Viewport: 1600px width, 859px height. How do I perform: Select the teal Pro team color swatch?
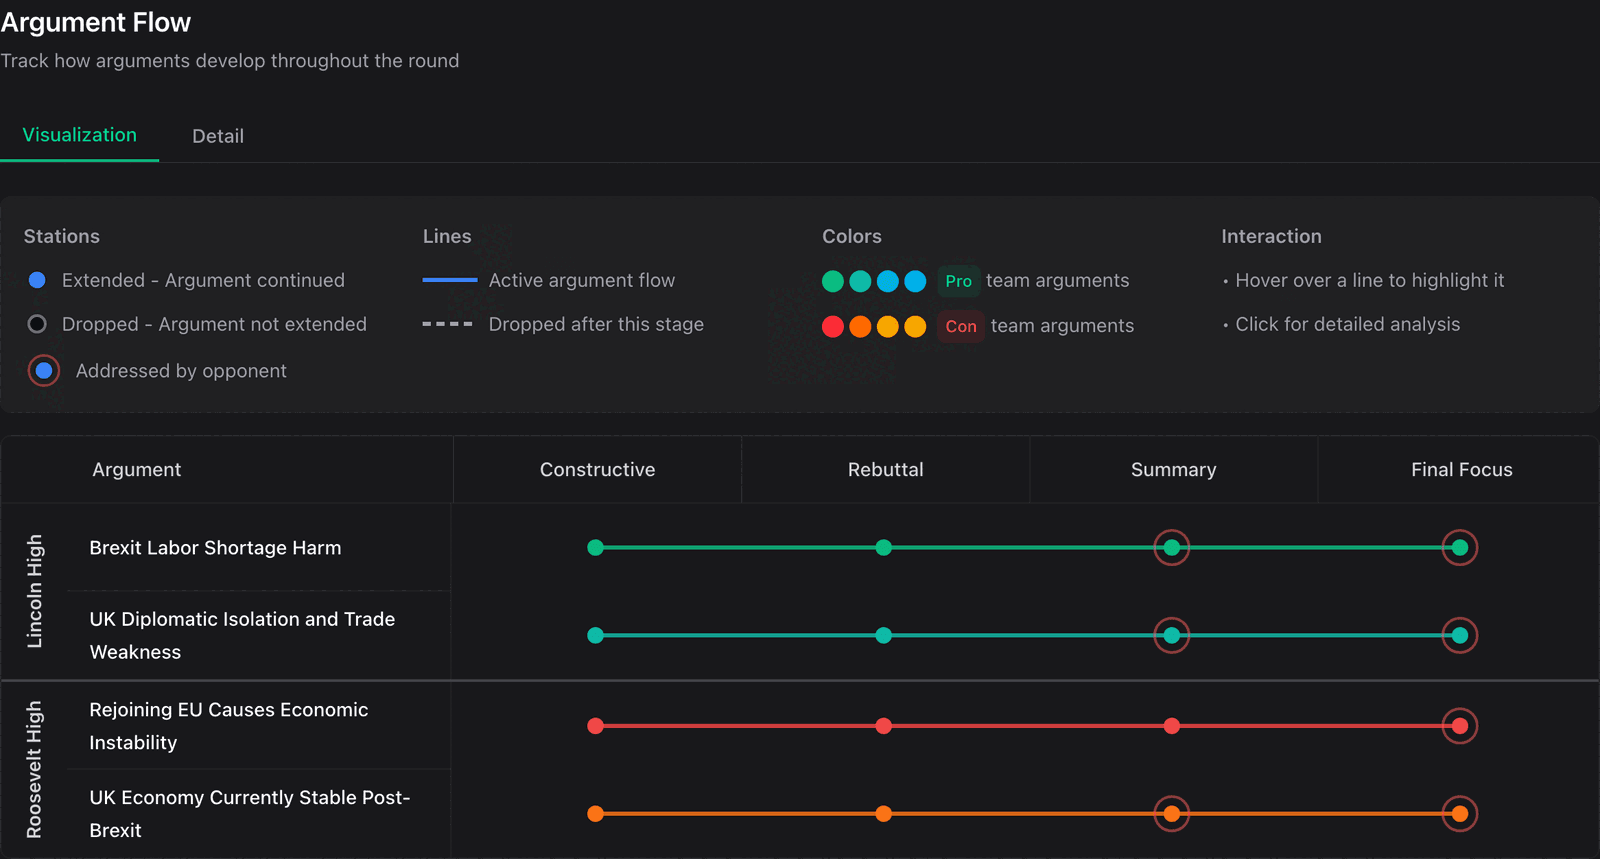(860, 281)
